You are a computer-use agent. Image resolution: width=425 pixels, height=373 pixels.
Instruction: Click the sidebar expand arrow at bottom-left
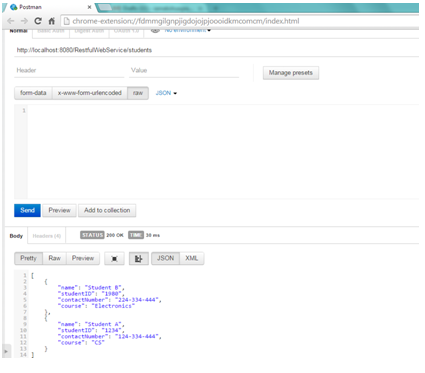click(x=6, y=351)
